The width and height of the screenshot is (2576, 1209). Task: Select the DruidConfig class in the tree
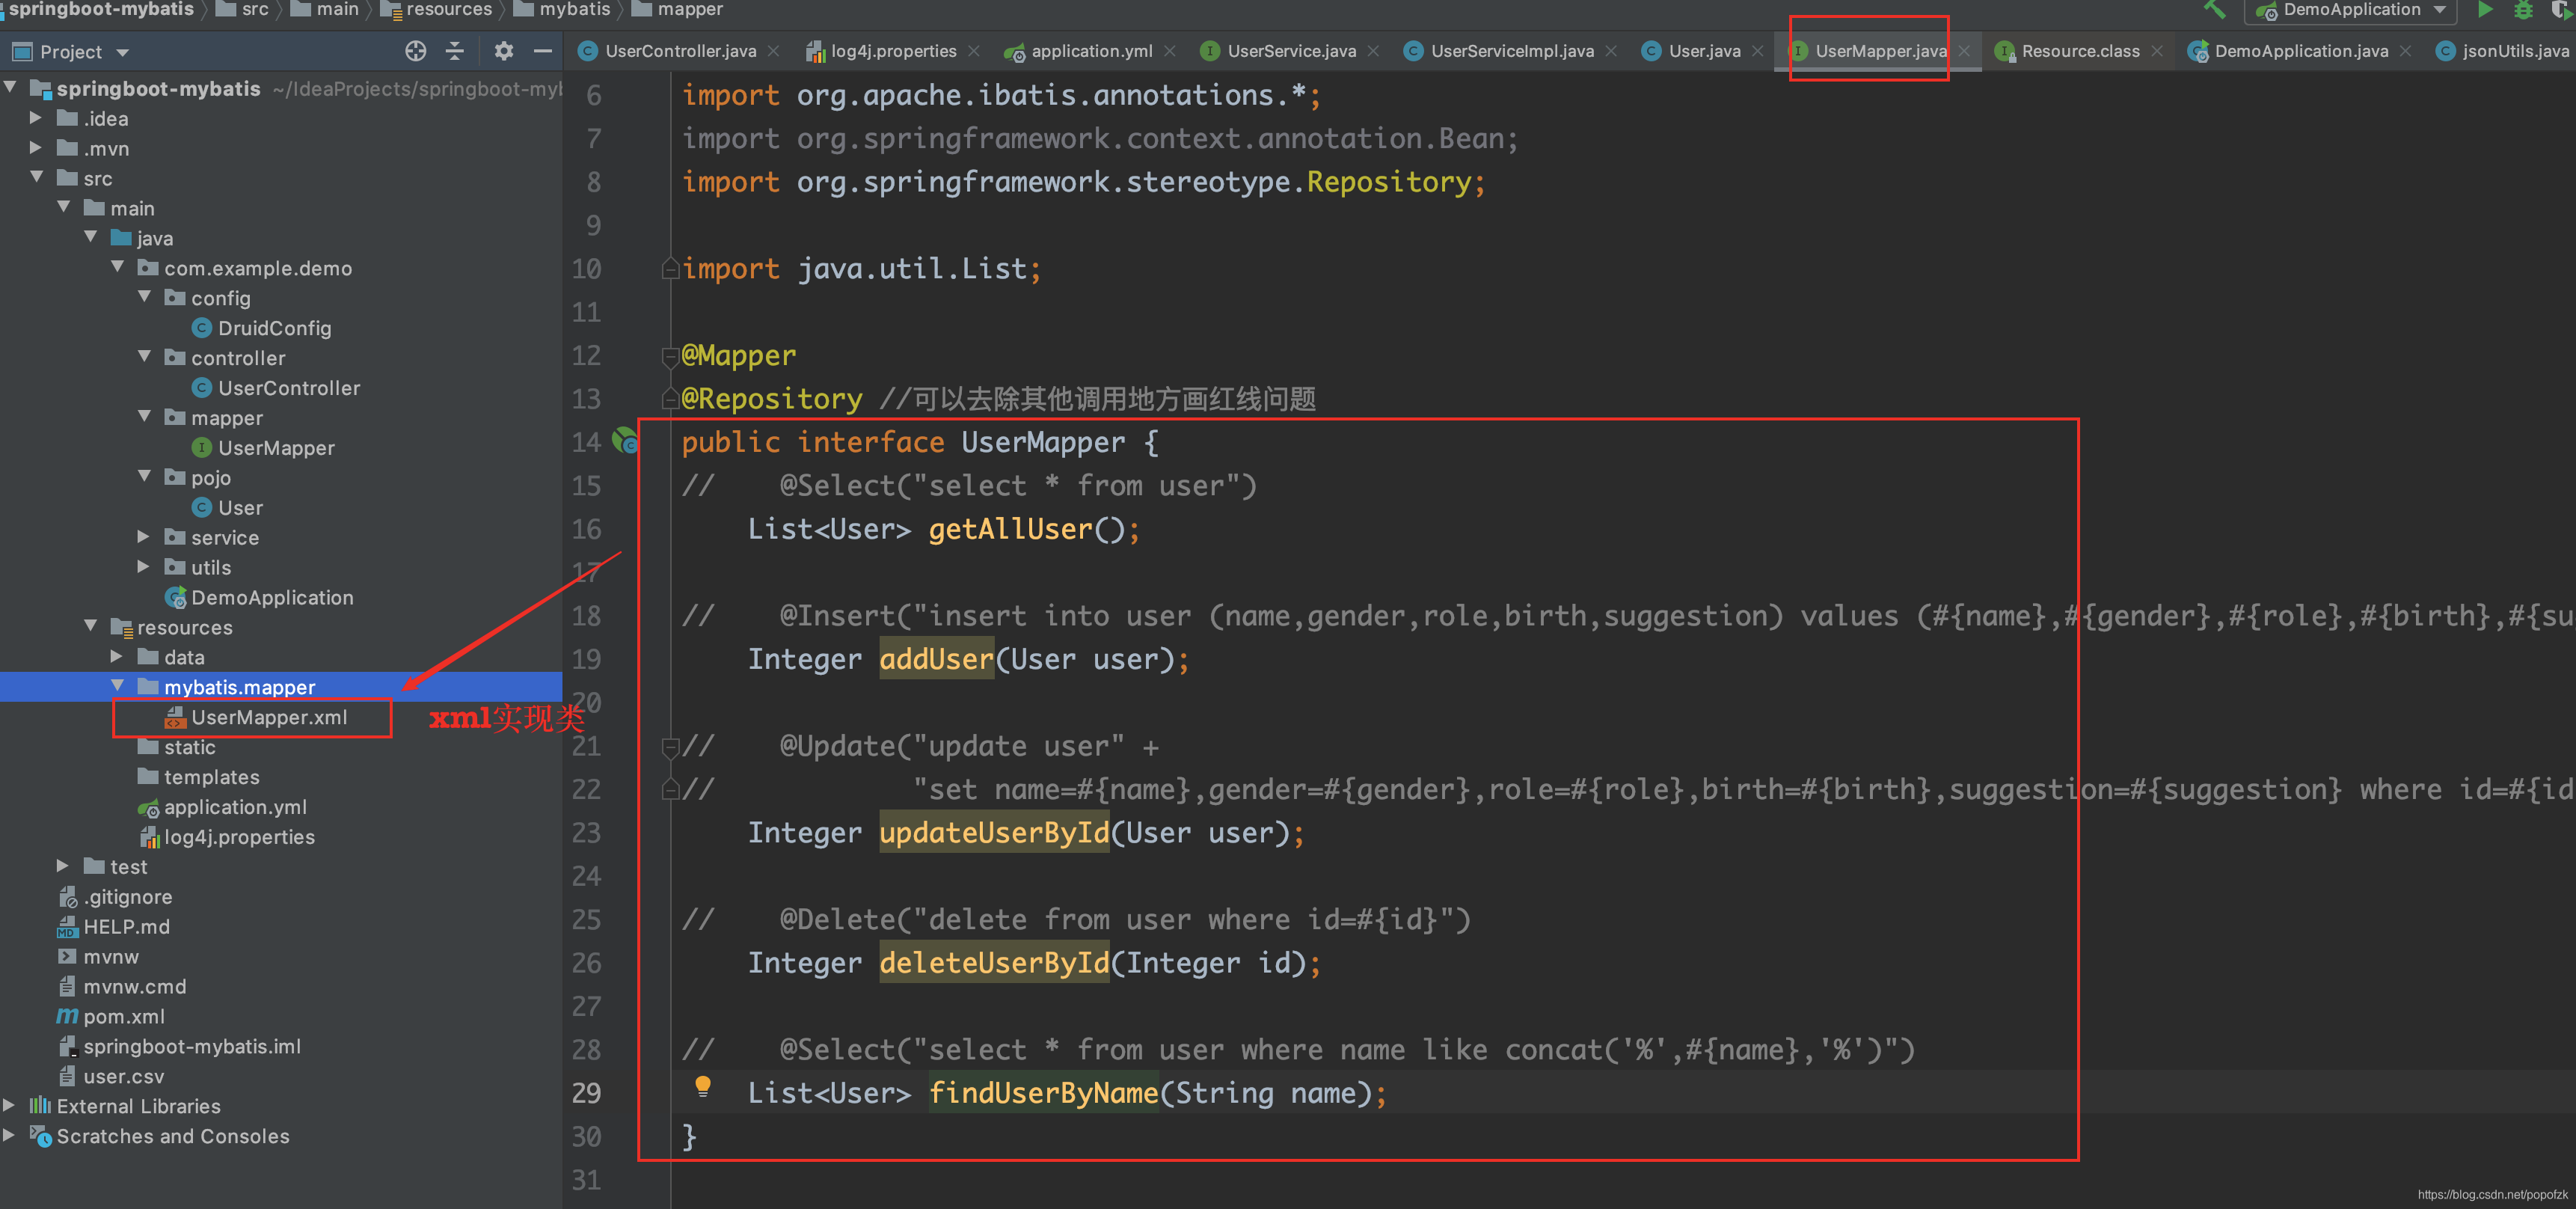[x=274, y=328]
